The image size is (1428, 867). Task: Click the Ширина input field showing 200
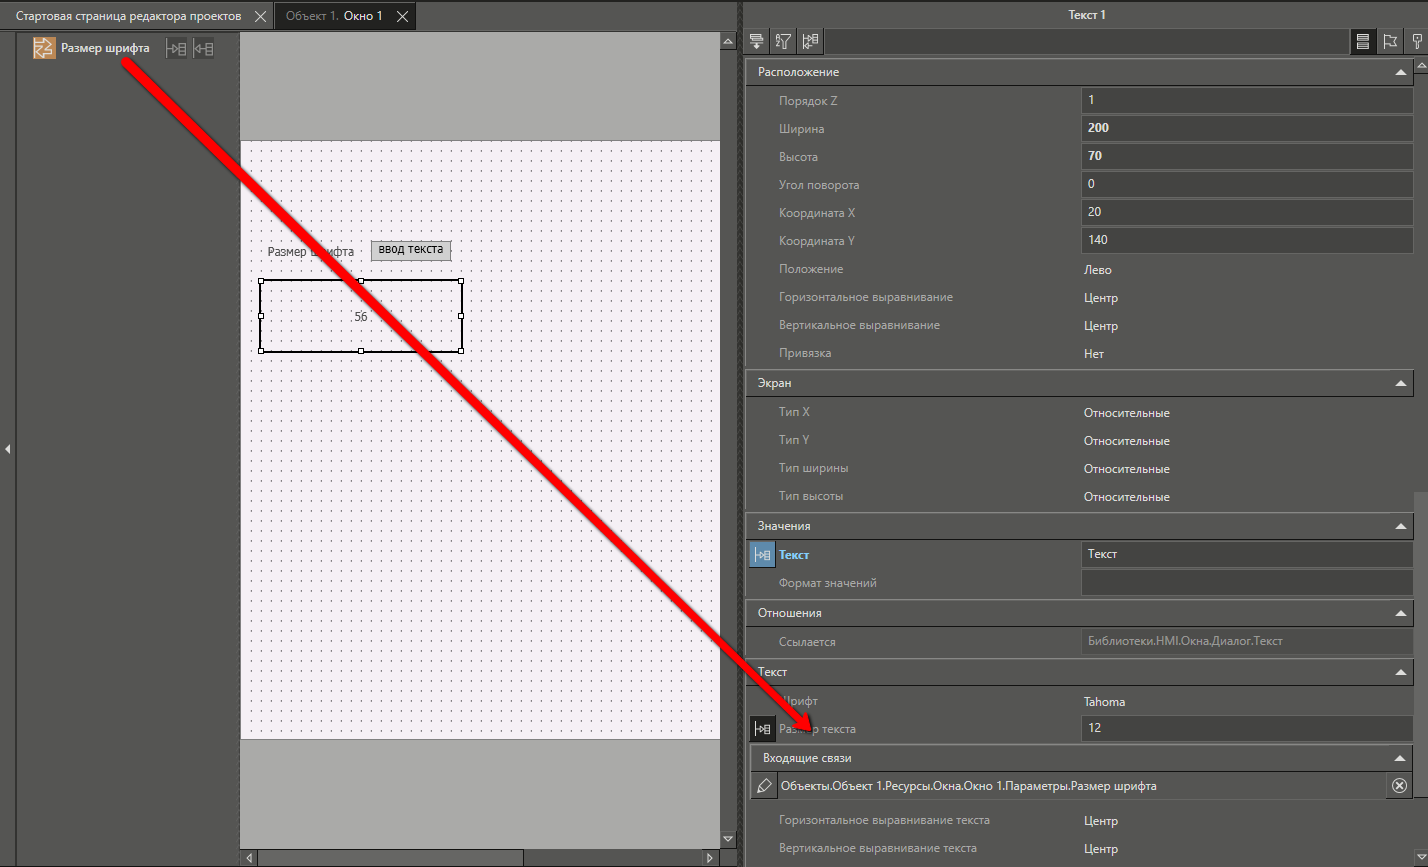pyautogui.click(x=1245, y=128)
